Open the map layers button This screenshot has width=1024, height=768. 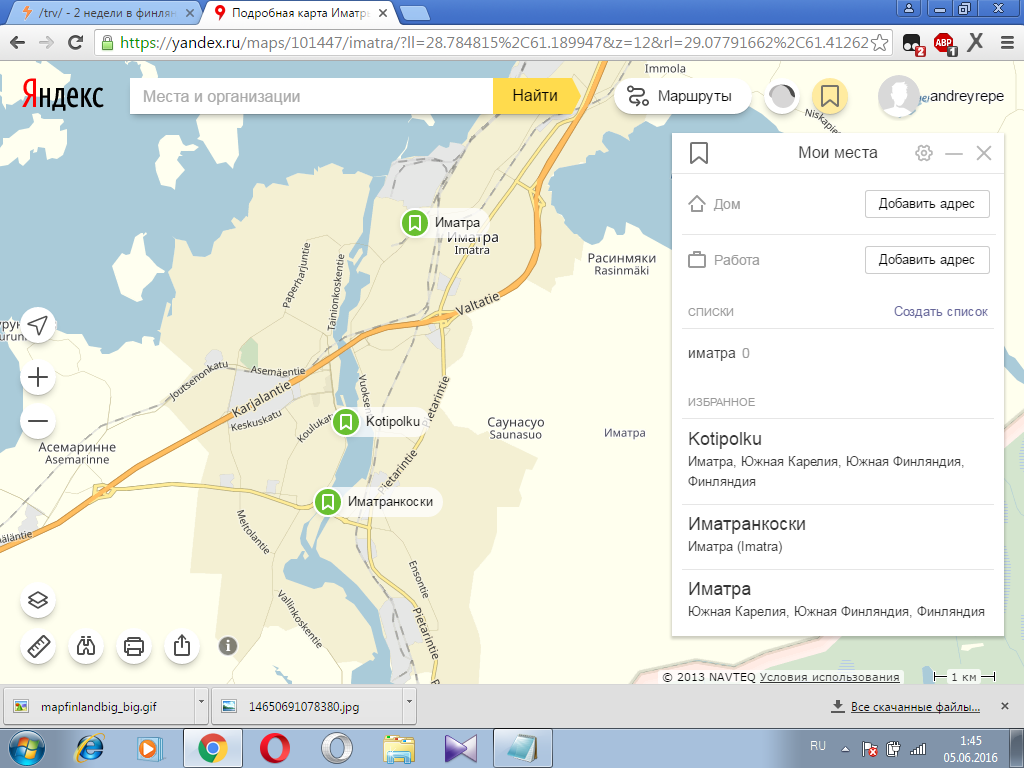click(38, 600)
